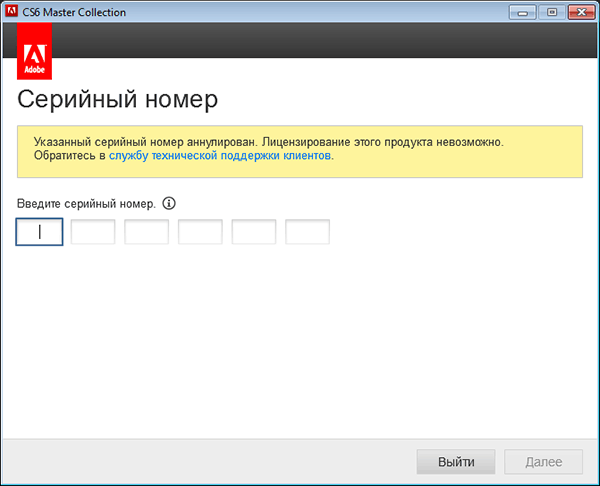The image size is (600, 486).
Task: Click the Серийный номер heading
Action: (117, 99)
